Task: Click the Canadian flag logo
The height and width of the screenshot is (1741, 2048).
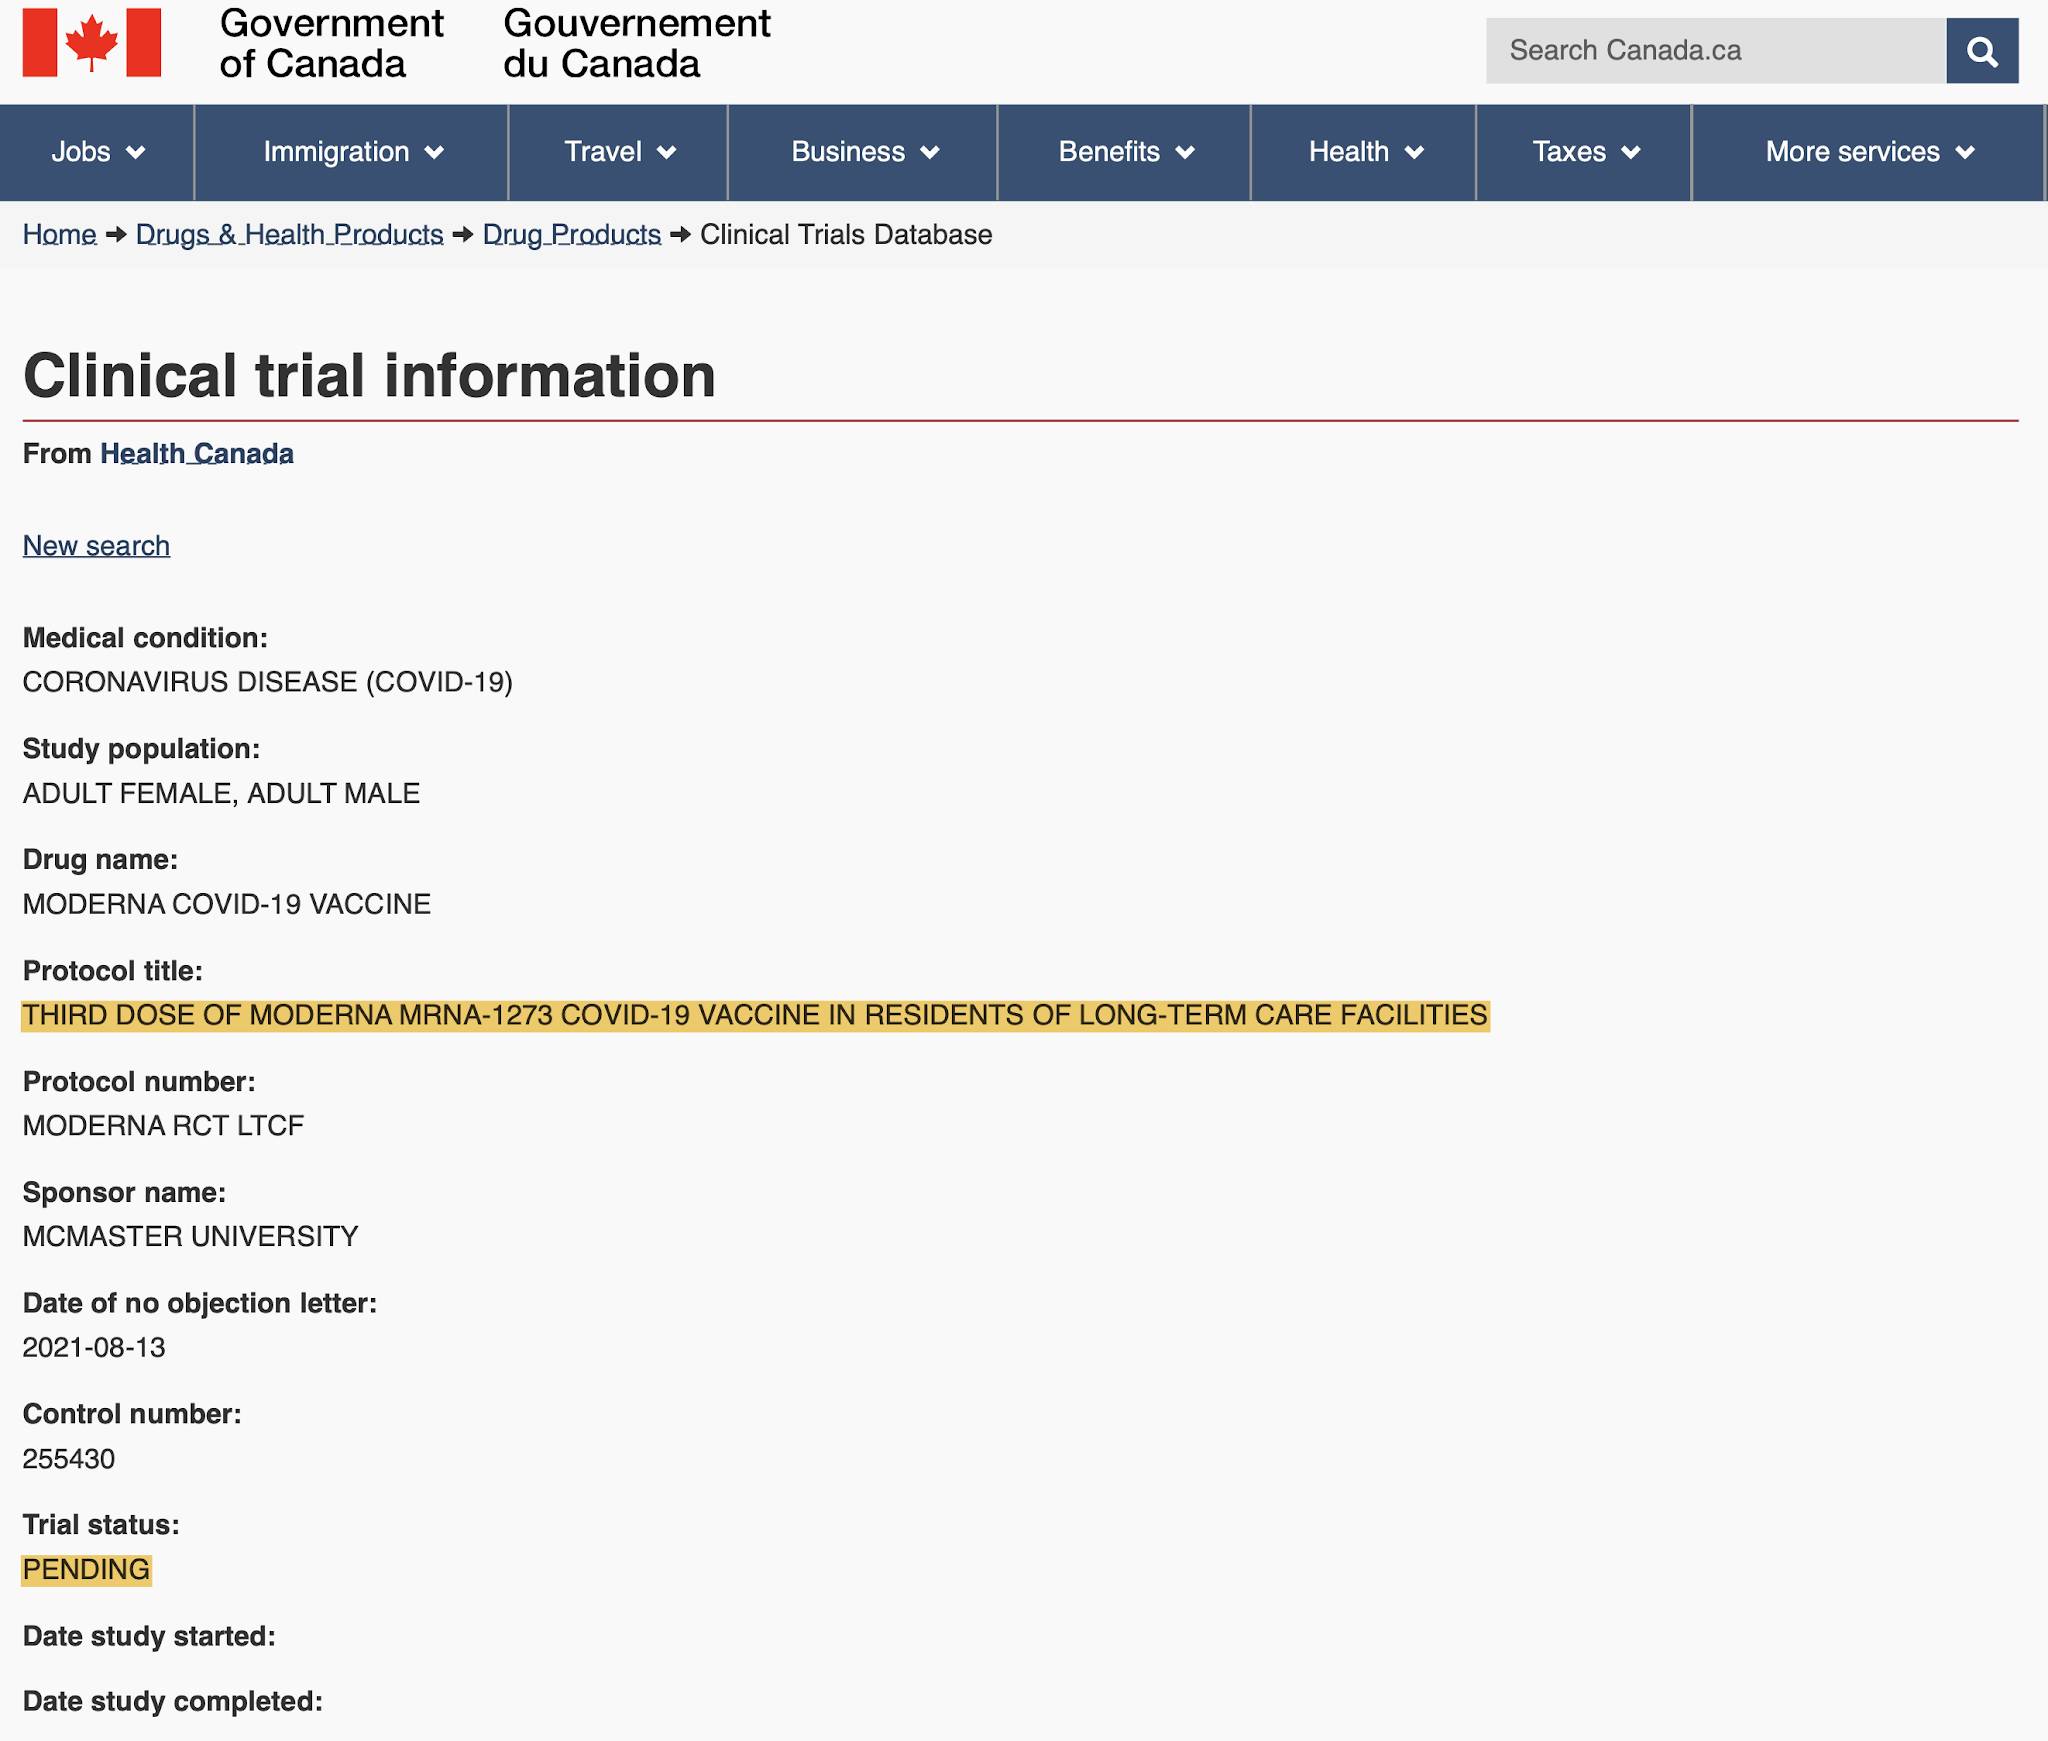Action: 92,43
